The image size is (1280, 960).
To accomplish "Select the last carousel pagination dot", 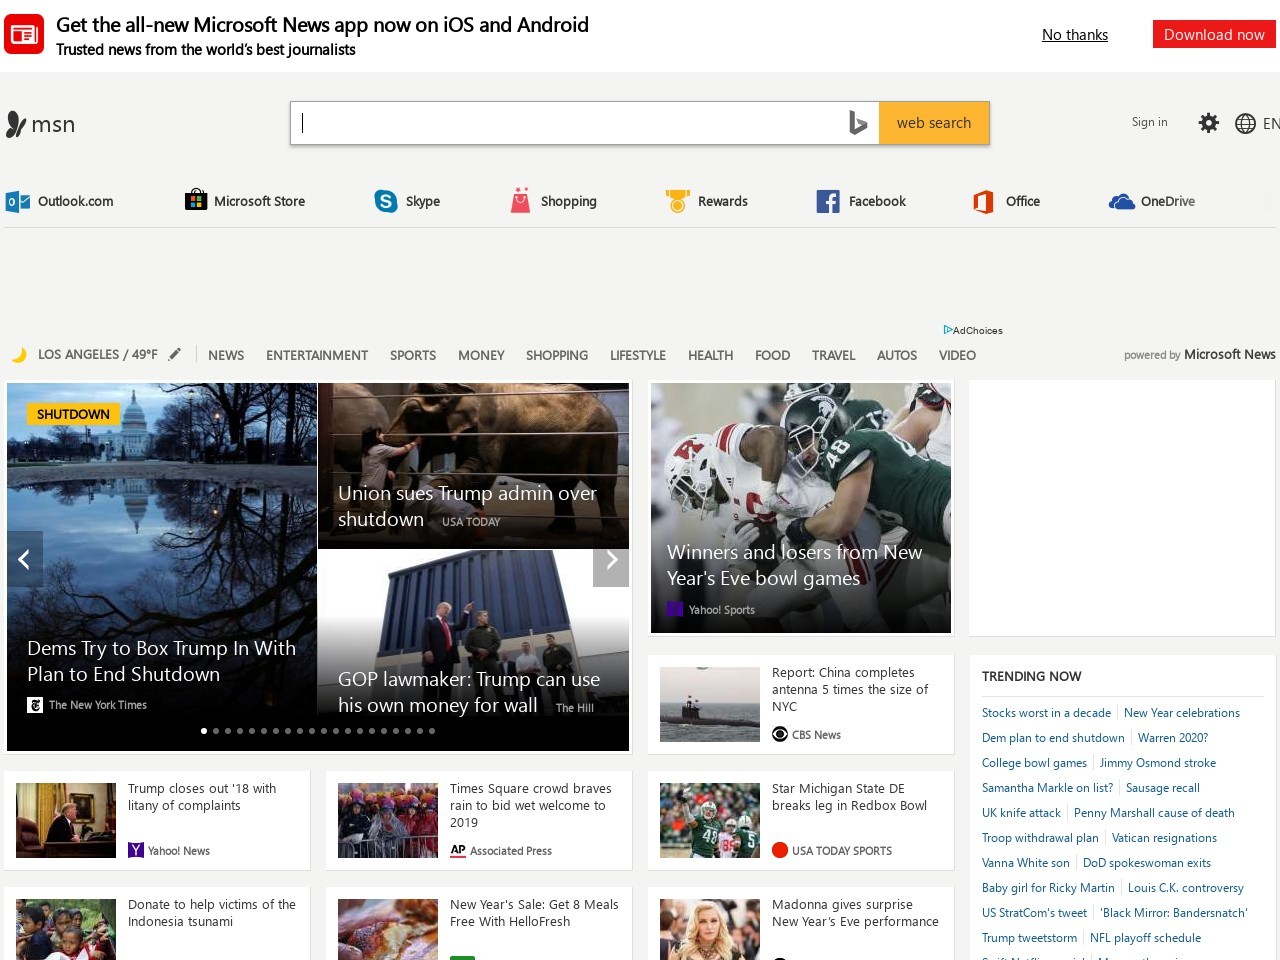I will (x=432, y=731).
